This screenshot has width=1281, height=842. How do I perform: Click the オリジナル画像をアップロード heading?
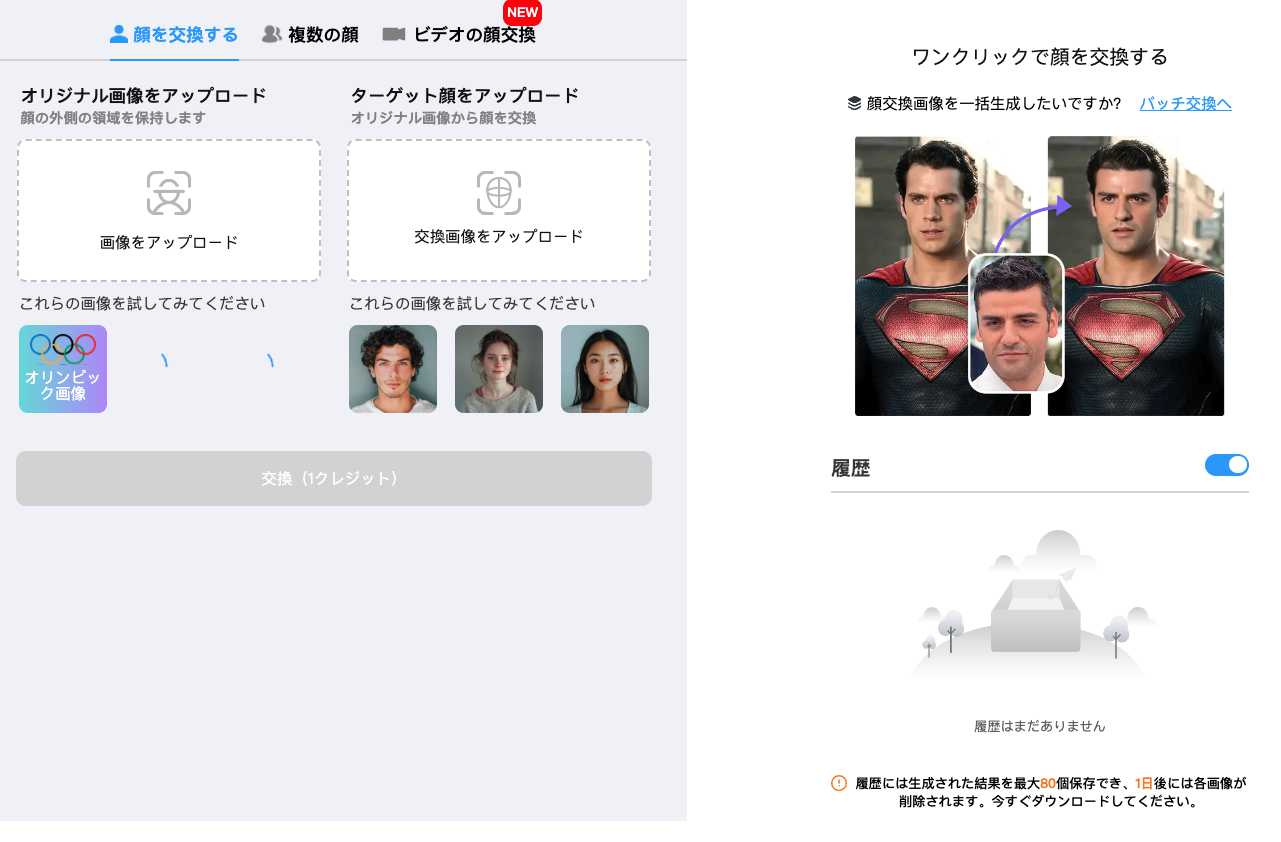pos(144,96)
